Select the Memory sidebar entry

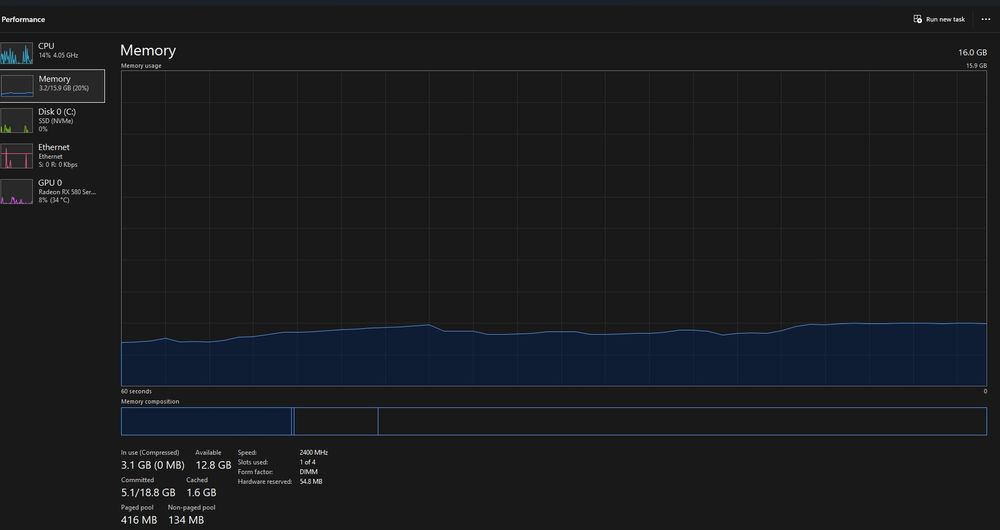coord(52,86)
